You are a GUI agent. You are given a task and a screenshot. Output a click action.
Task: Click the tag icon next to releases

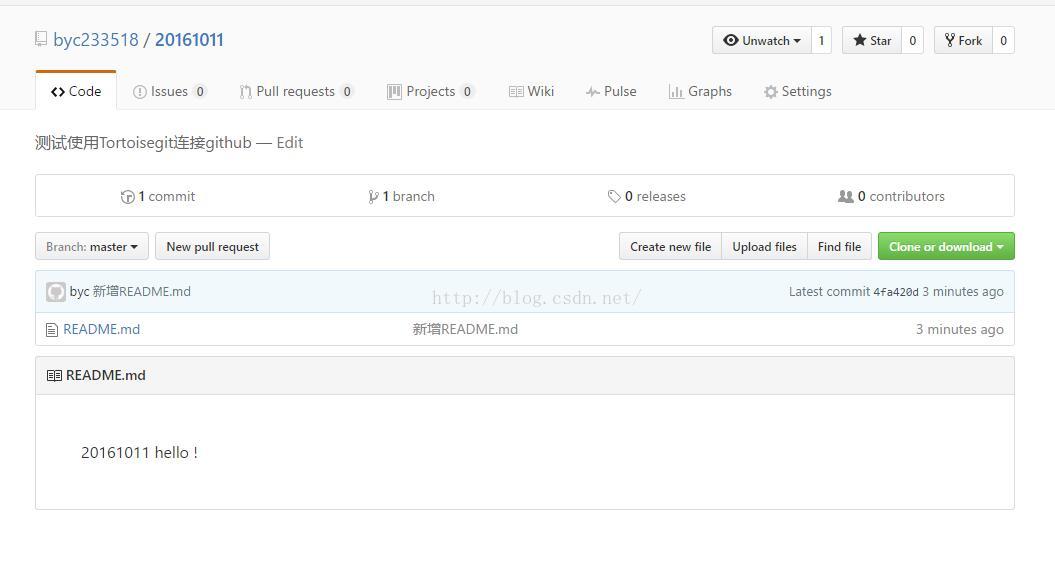pos(614,196)
